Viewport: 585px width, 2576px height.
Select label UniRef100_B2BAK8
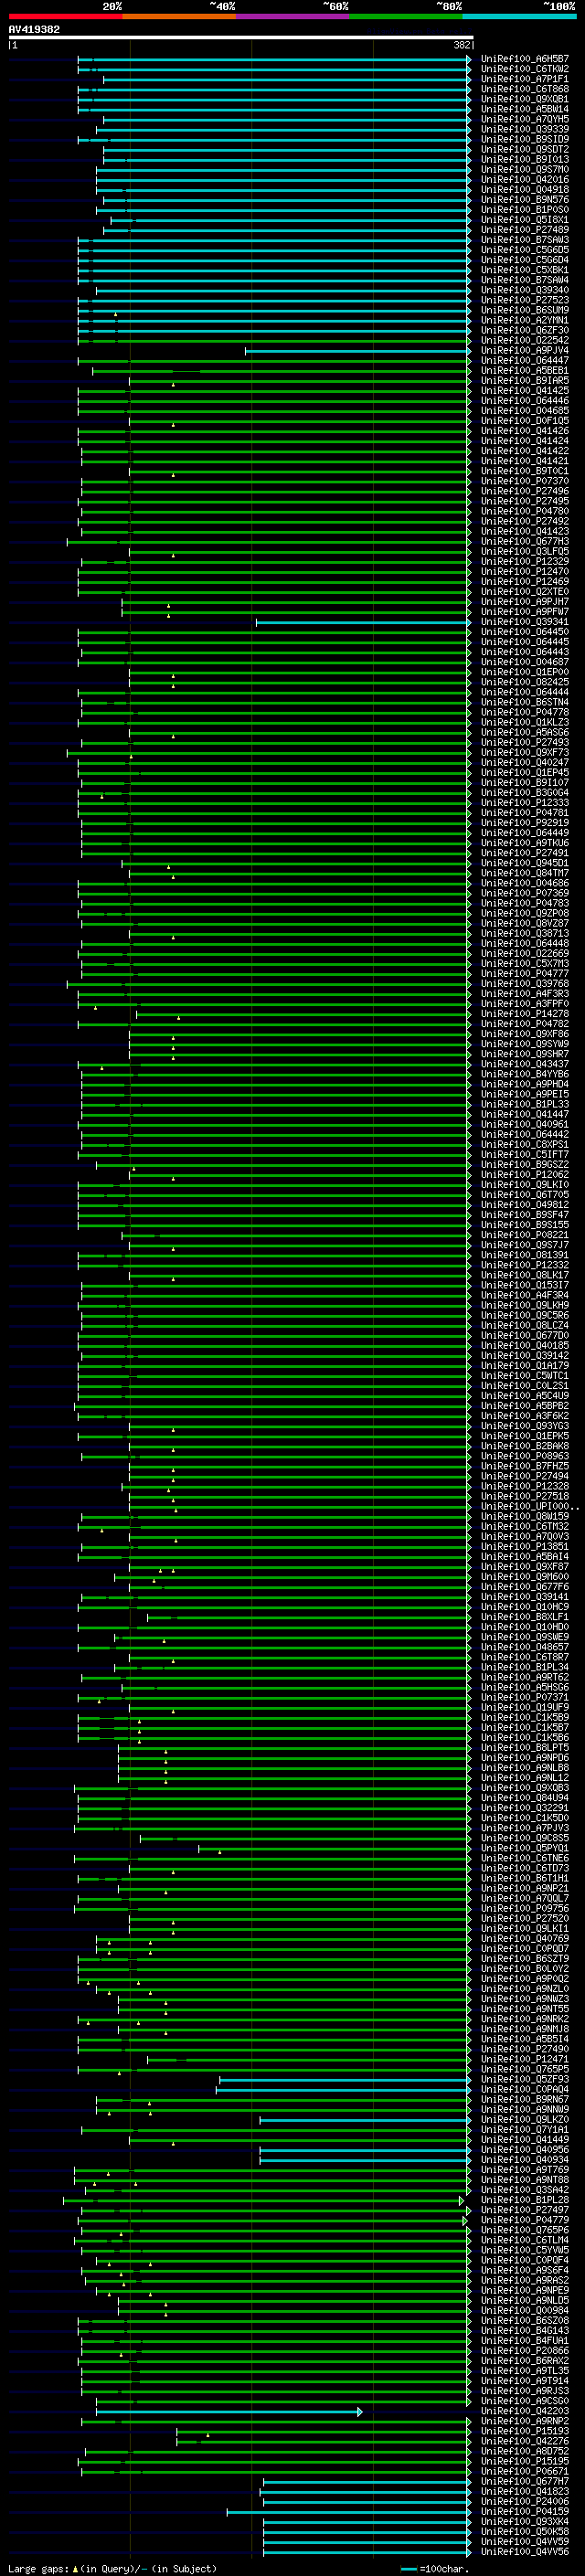(524, 1446)
